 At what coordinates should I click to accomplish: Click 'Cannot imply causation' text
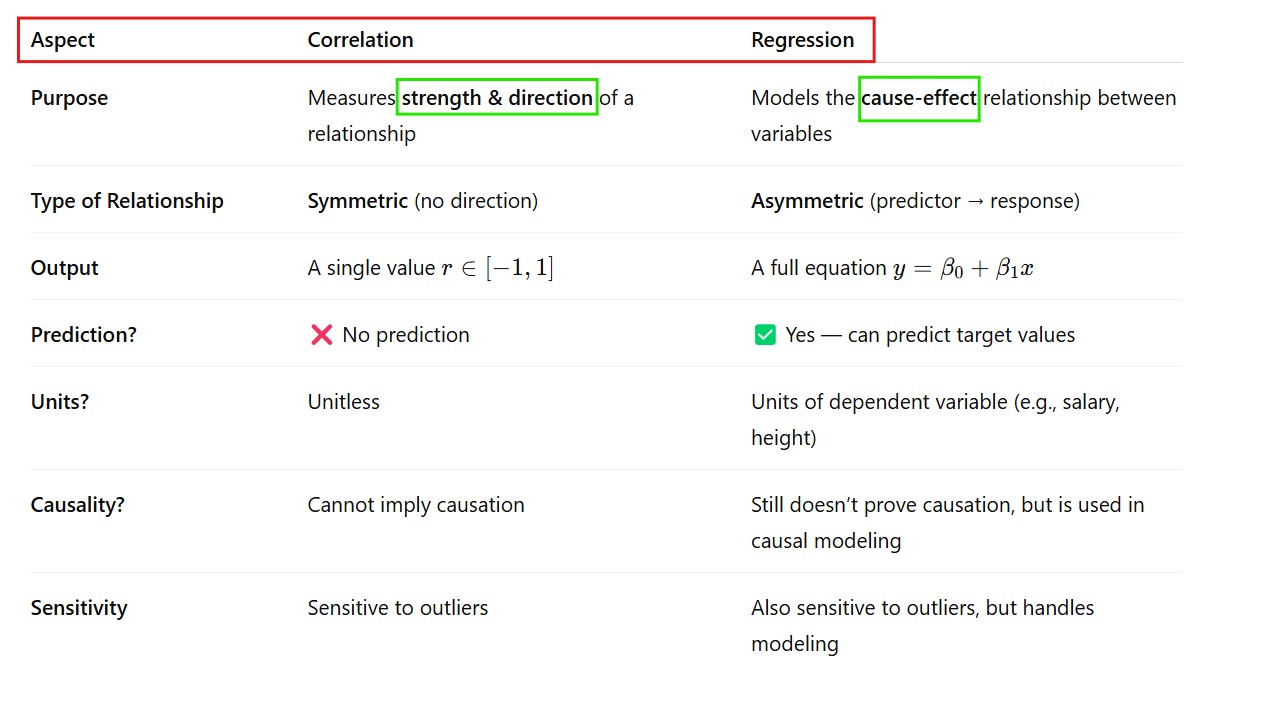(x=415, y=505)
